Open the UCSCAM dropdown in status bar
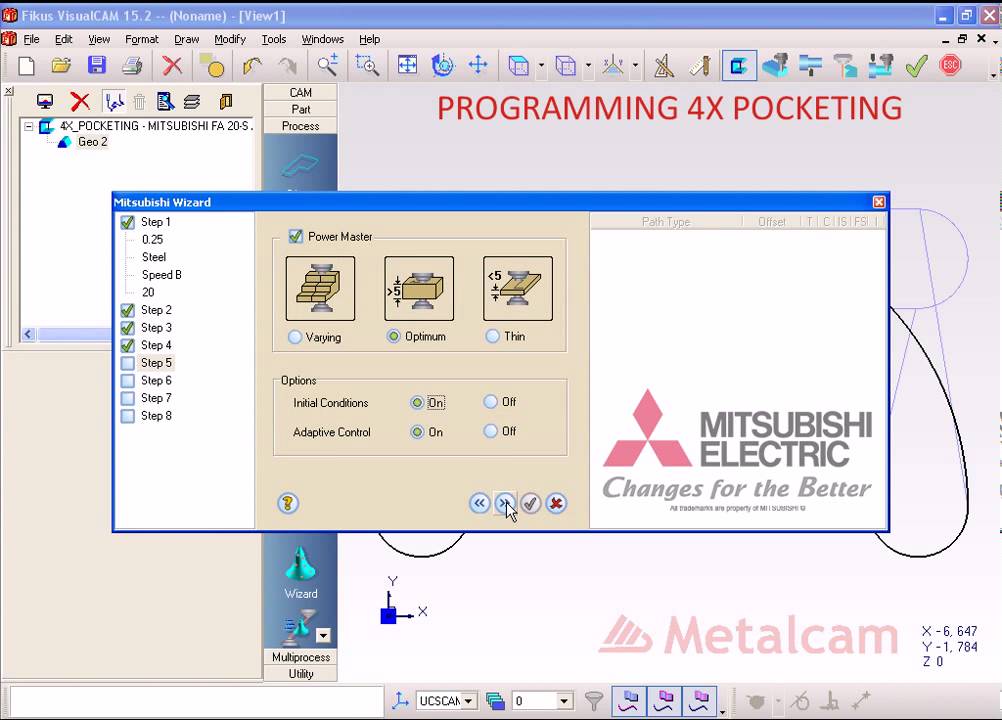 pyautogui.click(x=468, y=701)
